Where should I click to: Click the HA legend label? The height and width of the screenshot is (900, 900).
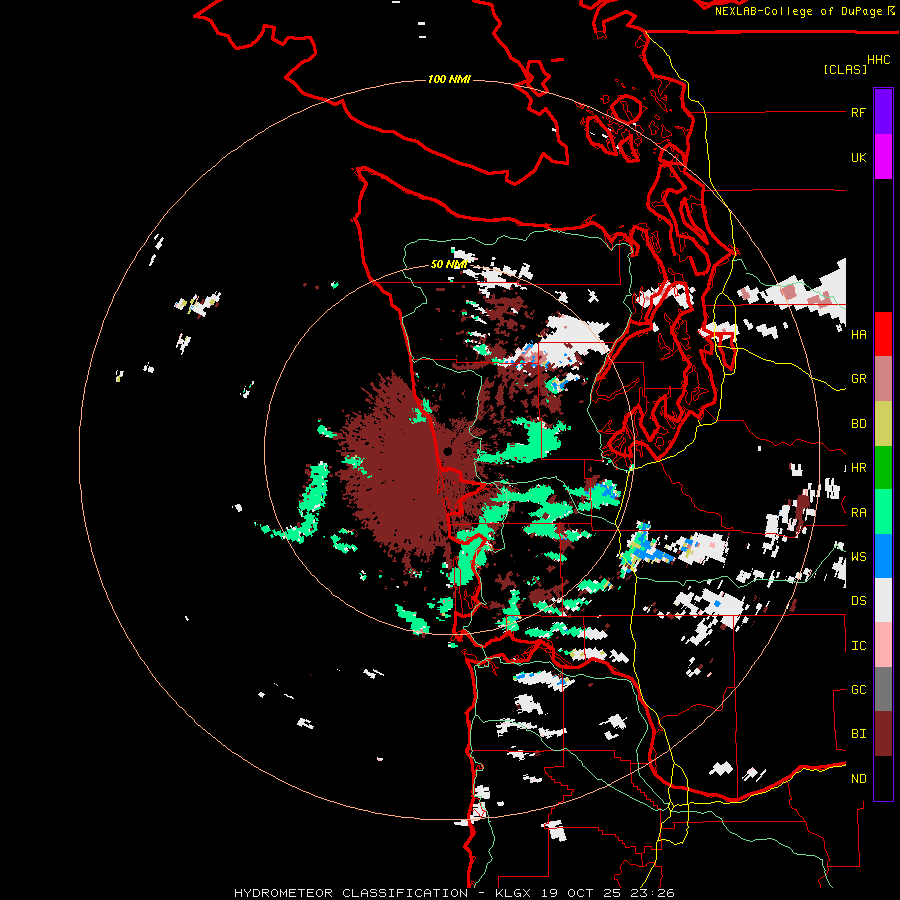pos(858,335)
